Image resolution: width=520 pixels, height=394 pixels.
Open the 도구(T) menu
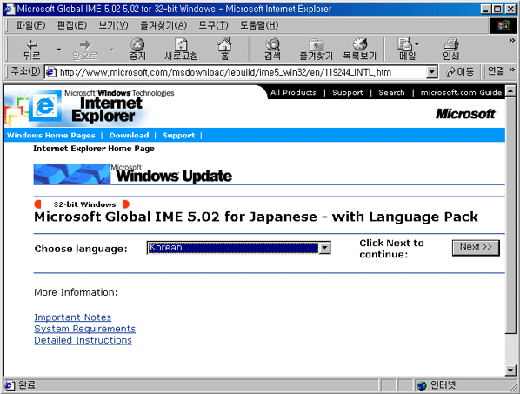pos(213,25)
